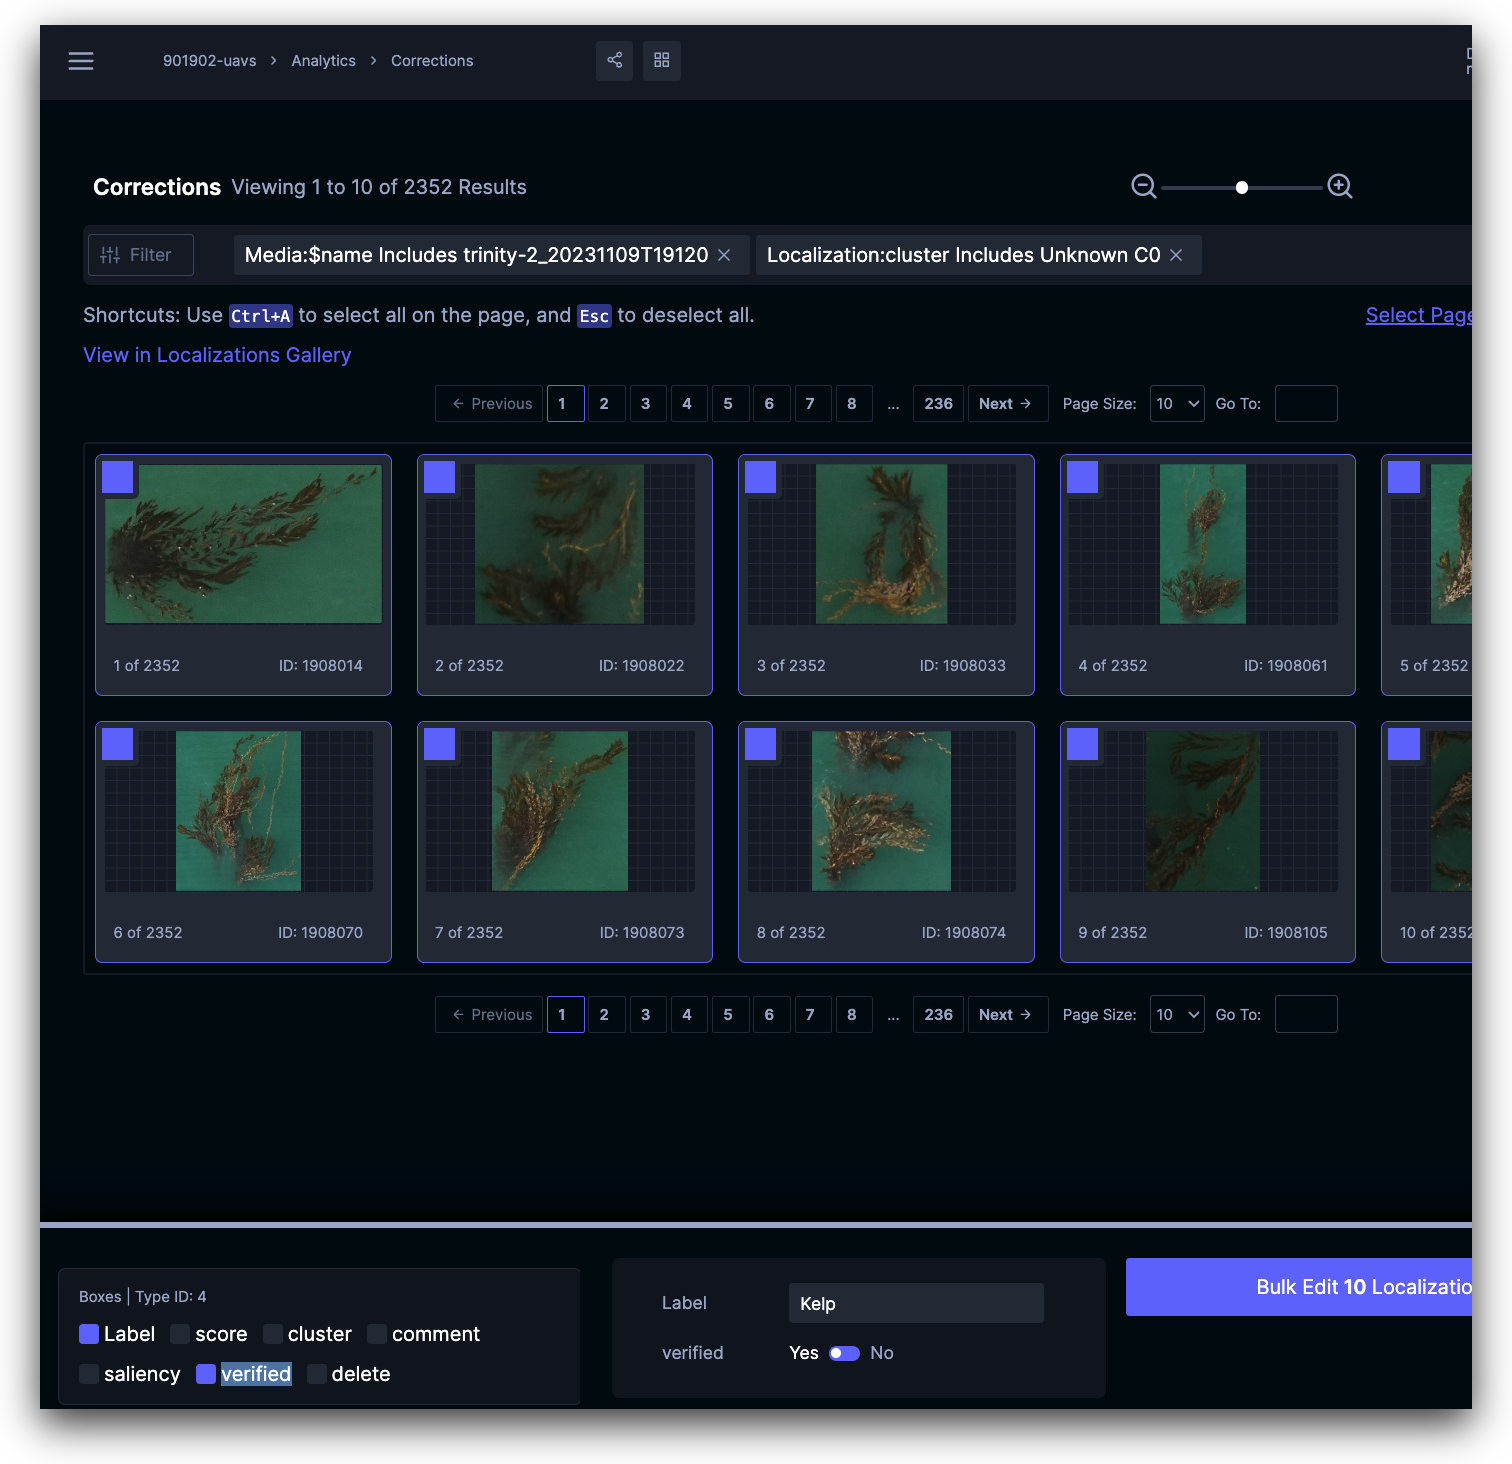This screenshot has height=1464, width=1512.
Task: Enable the cluster attribute checkbox
Action: [x=273, y=1334]
